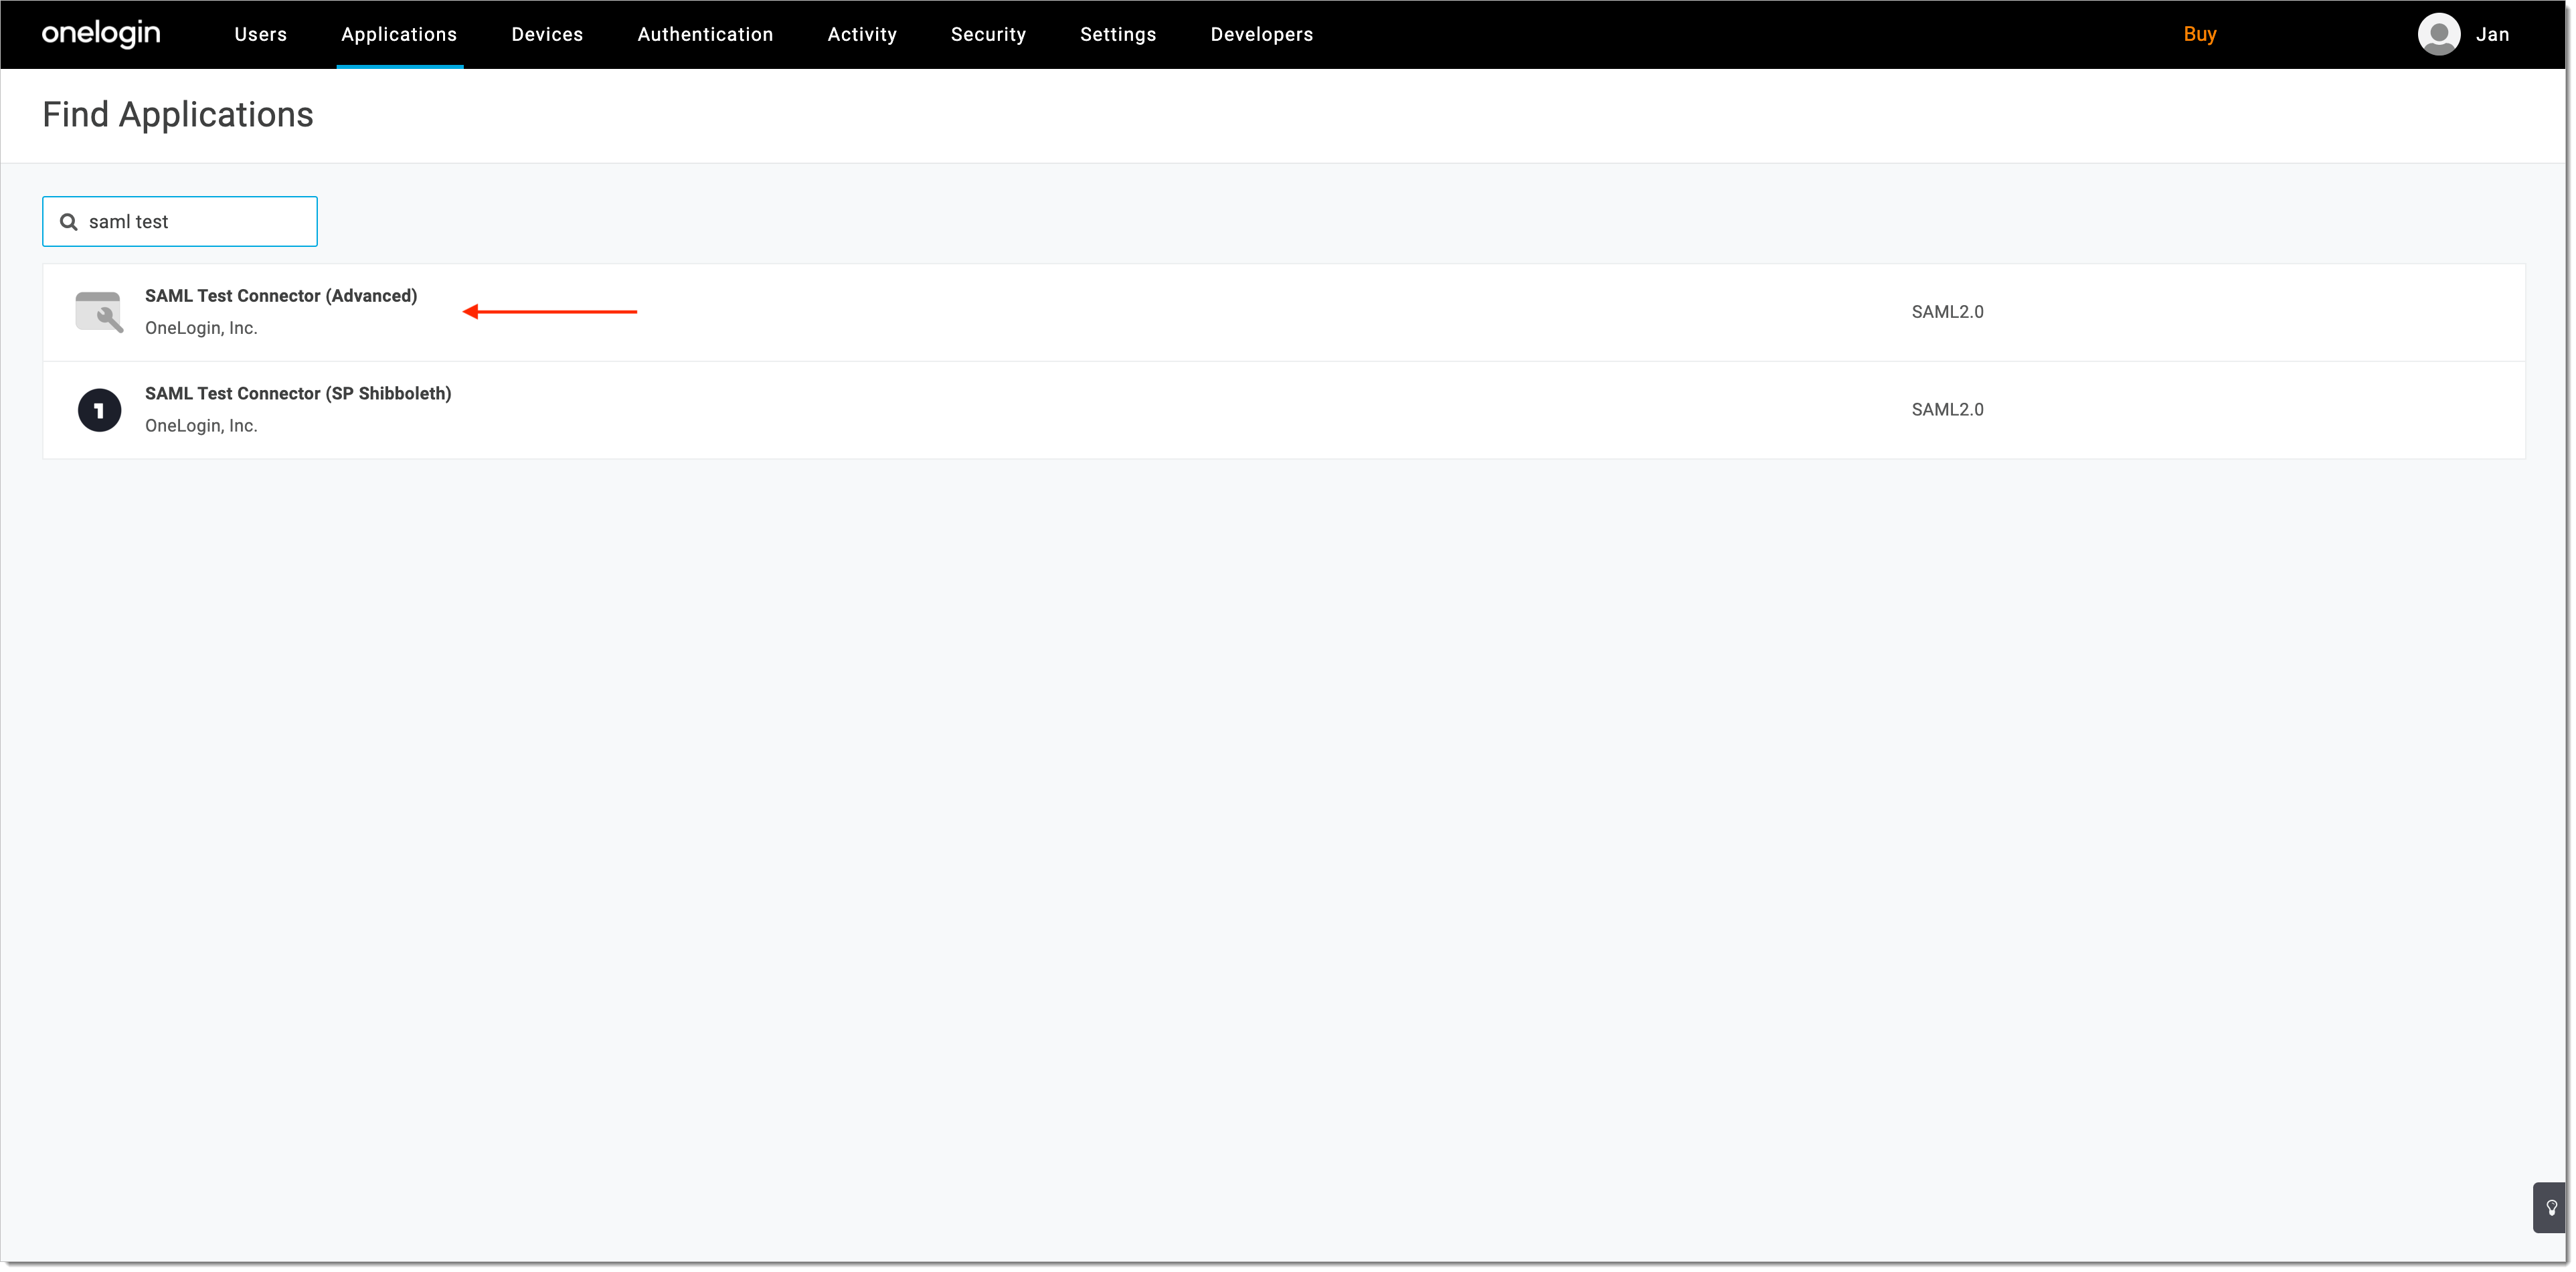
Task: Open the Devices menu item
Action: click(x=546, y=33)
